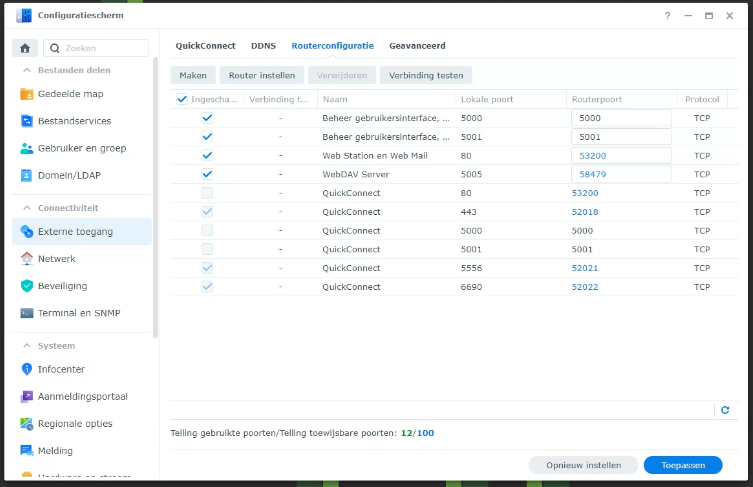
Task: Open Terminal en SNMP icon
Action: pos(26,313)
